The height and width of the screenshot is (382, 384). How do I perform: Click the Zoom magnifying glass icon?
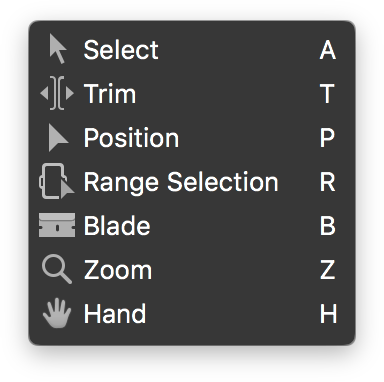57,269
